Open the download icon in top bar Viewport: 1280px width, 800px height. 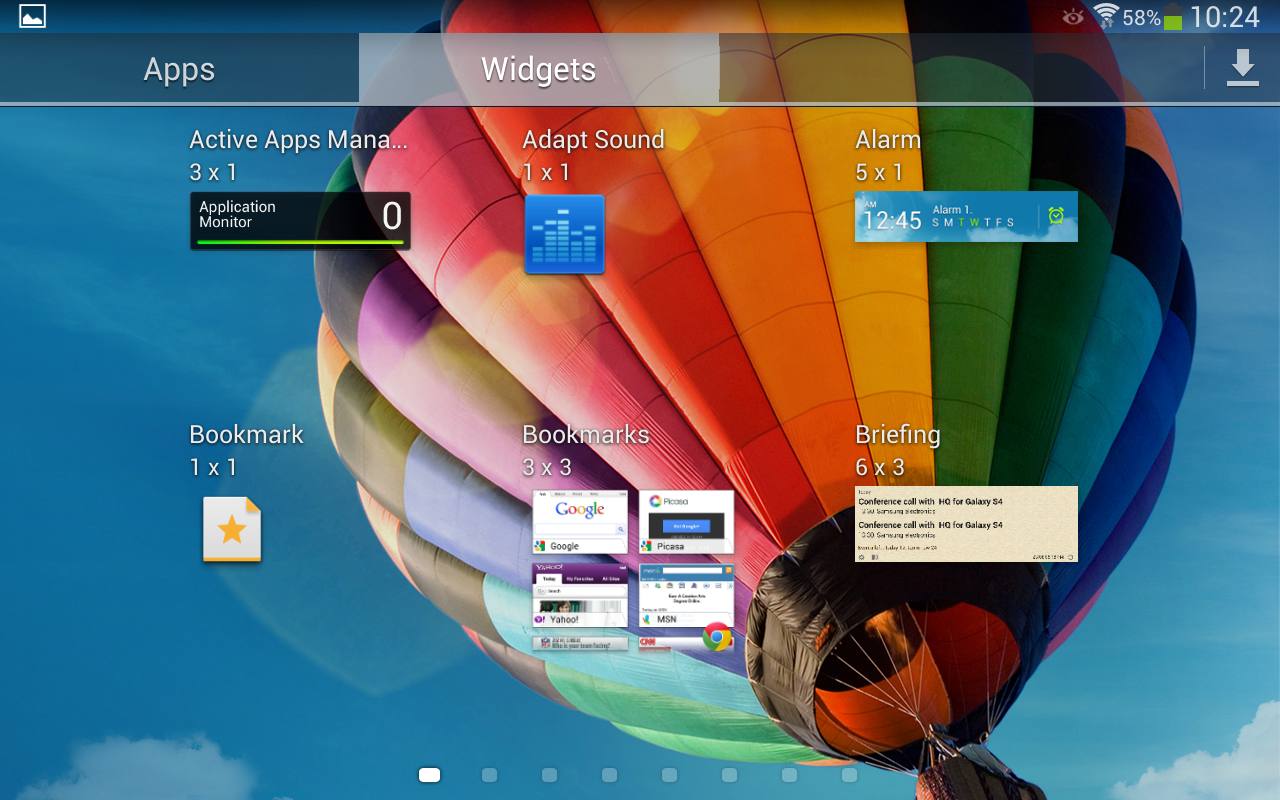tap(1242, 68)
